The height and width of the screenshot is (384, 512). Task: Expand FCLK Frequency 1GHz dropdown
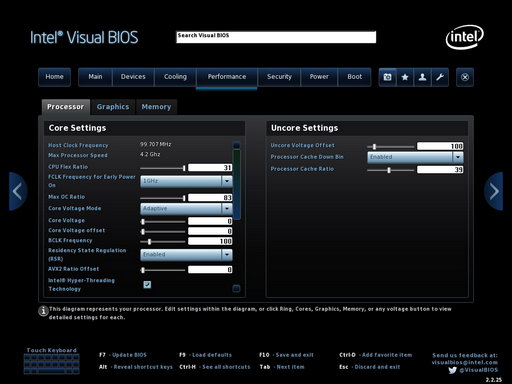click(x=186, y=181)
